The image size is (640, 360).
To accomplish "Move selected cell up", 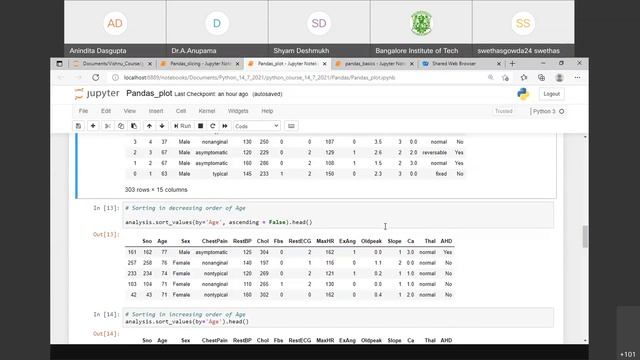I will [x=149, y=126].
